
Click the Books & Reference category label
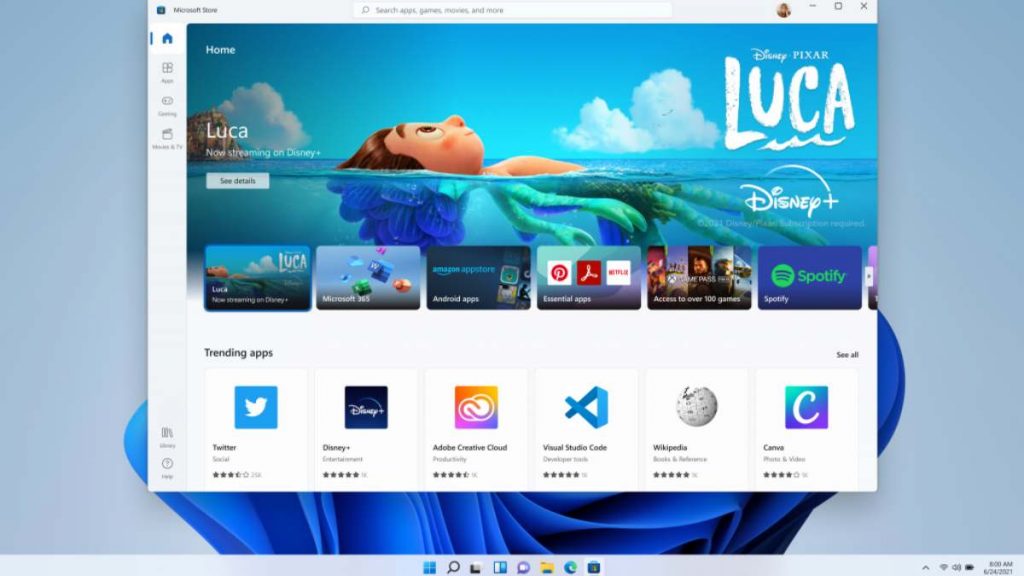680,459
